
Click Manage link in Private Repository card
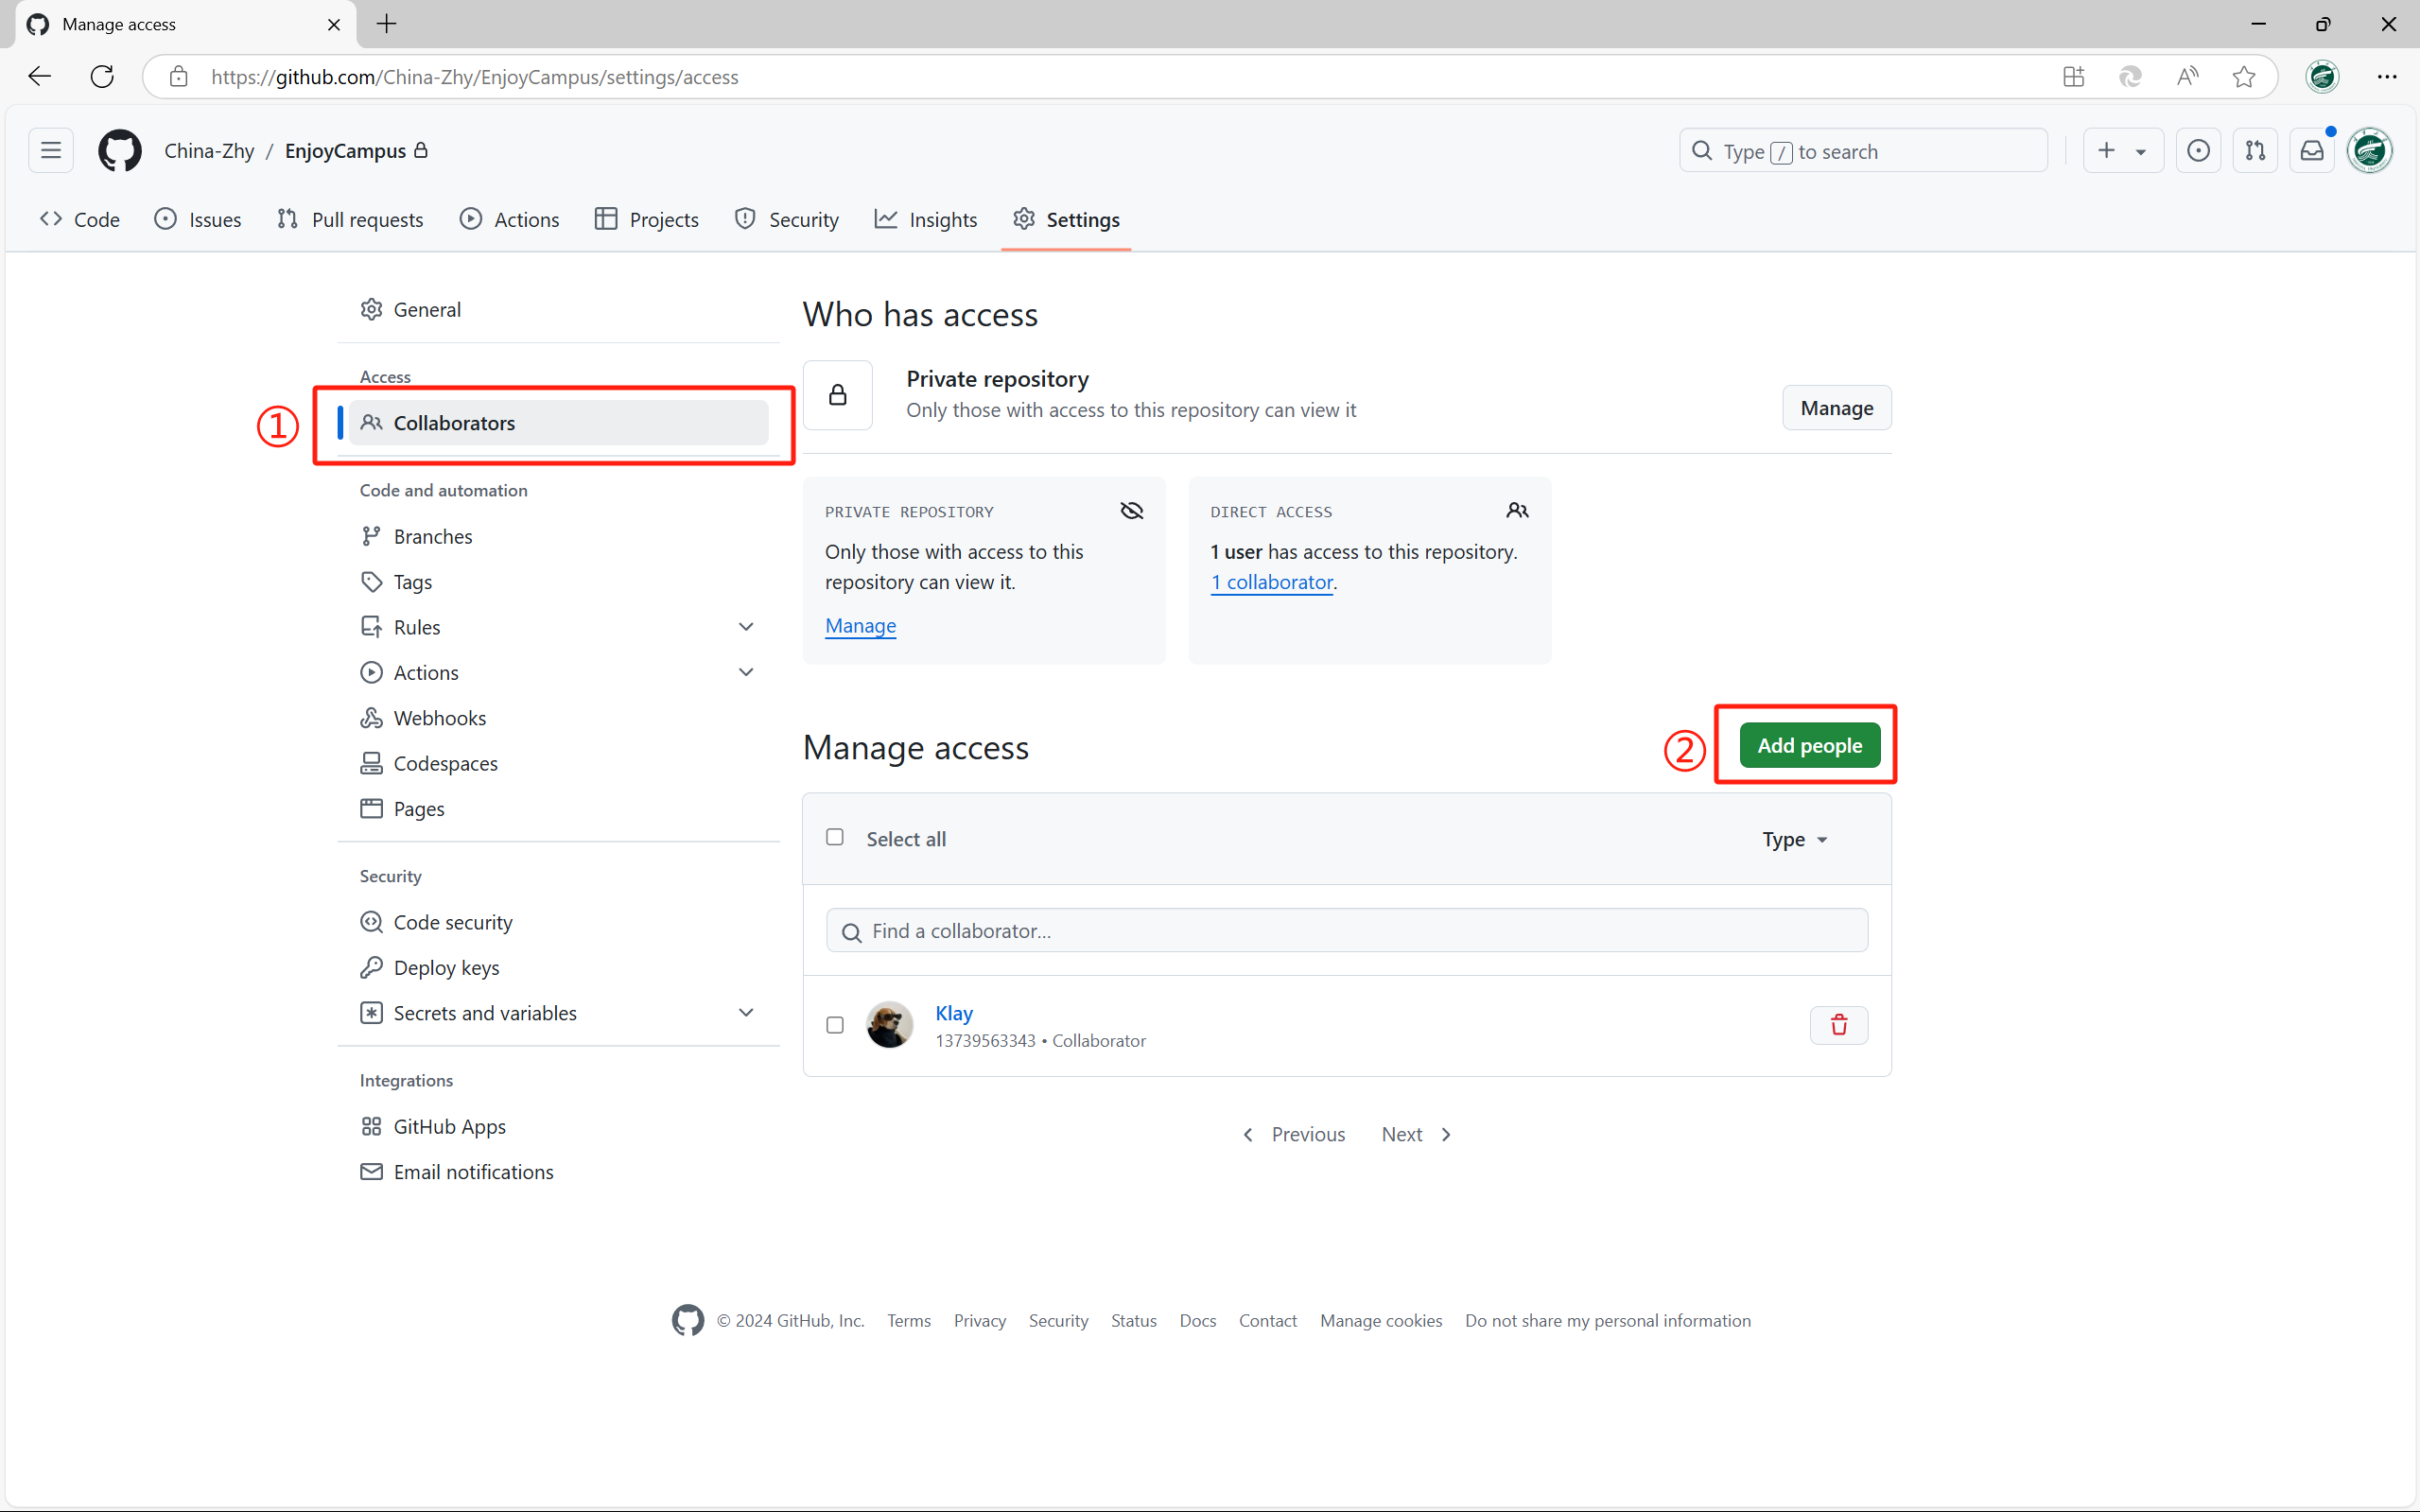point(860,625)
